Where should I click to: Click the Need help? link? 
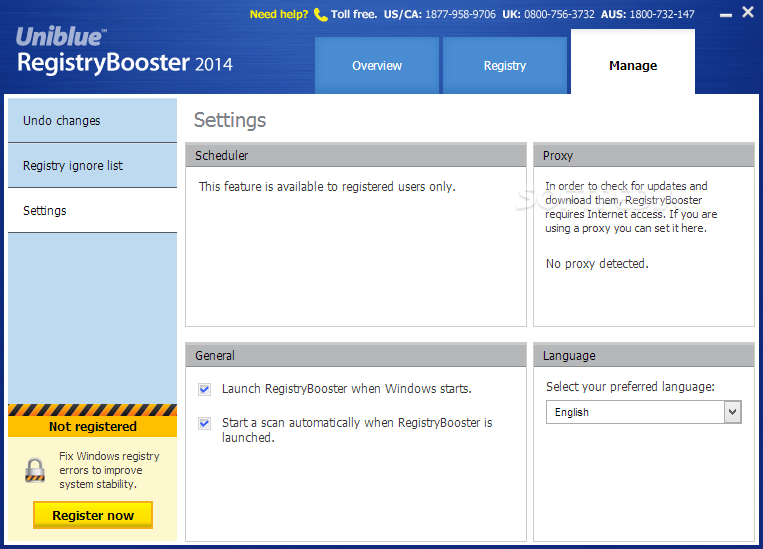coord(279,14)
